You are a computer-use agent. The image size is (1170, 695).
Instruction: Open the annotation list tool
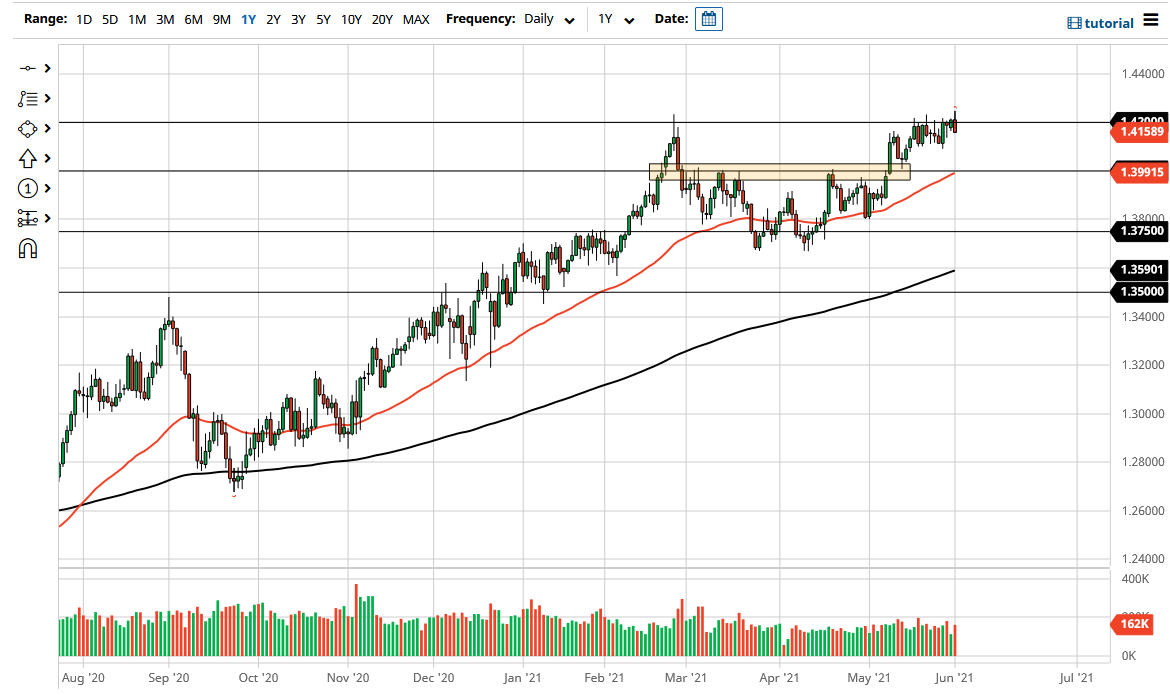[x=28, y=98]
